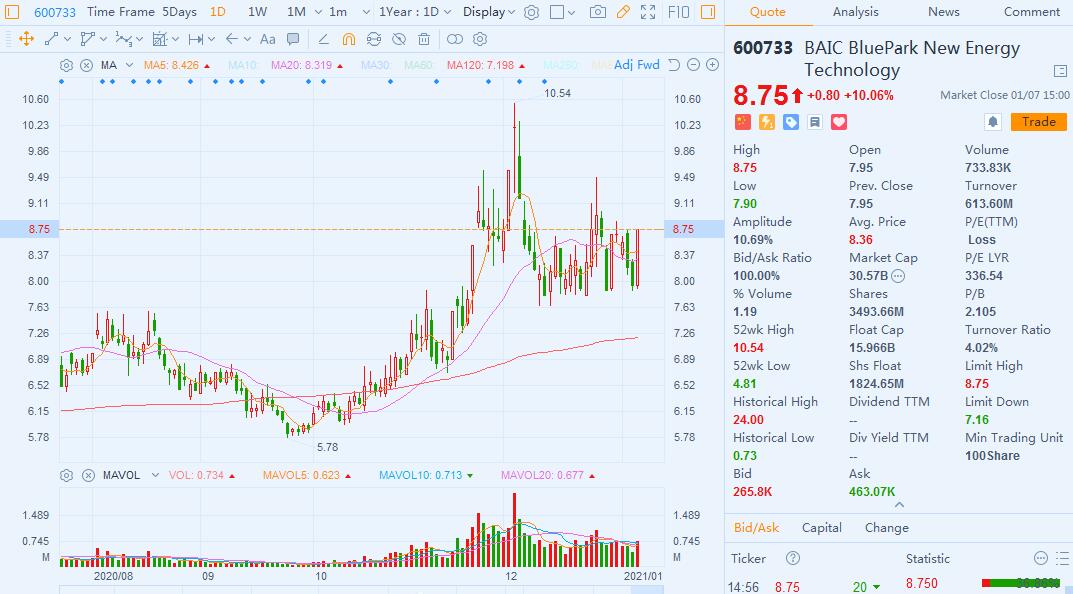Set a price alert with bell icon

coord(992,122)
